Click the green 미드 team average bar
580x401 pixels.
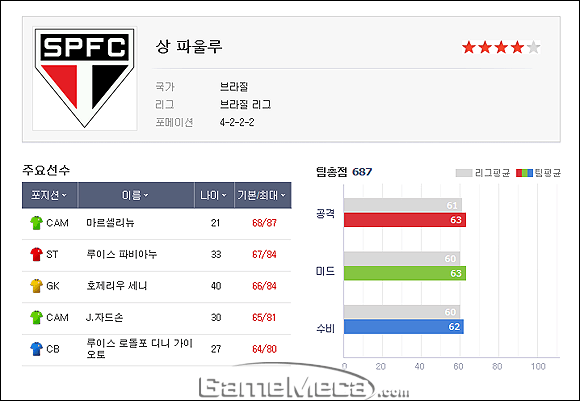click(405, 273)
